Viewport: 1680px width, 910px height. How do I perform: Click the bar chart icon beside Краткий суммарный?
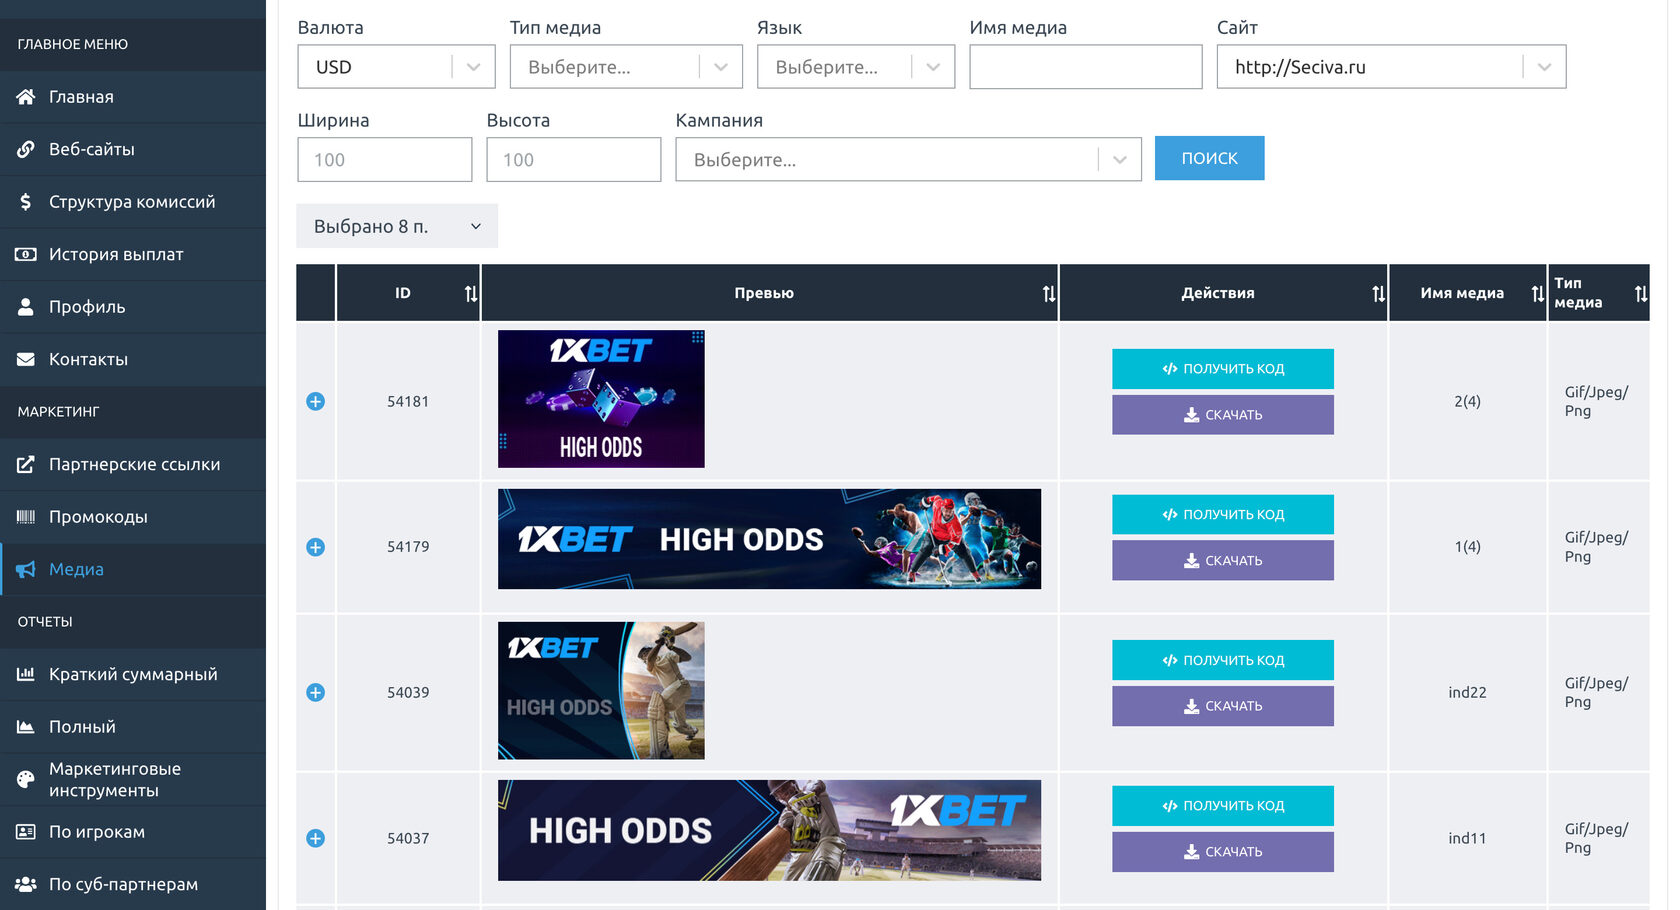(x=26, y=674)
